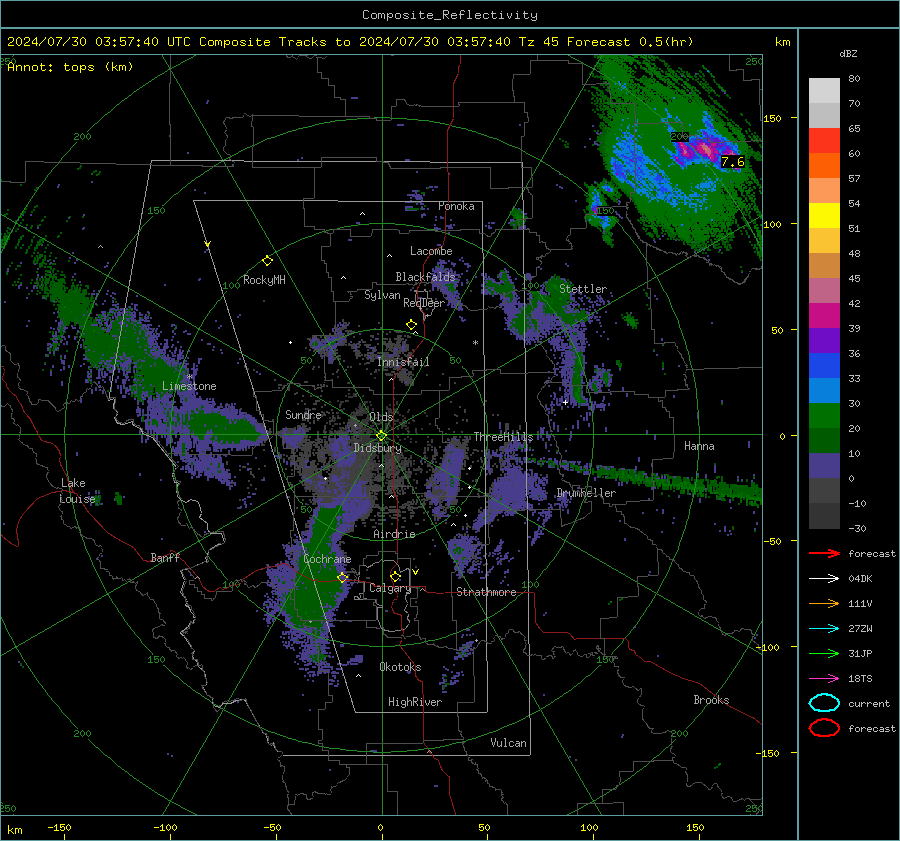Select the Stettler city label
Screen dimensions: 900x841
pos(583,289)
